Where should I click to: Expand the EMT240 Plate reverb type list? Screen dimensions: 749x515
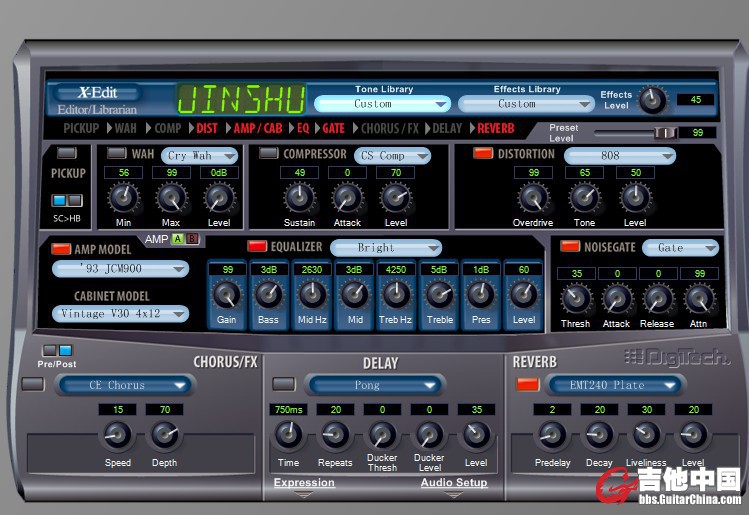tap(612, 385)
